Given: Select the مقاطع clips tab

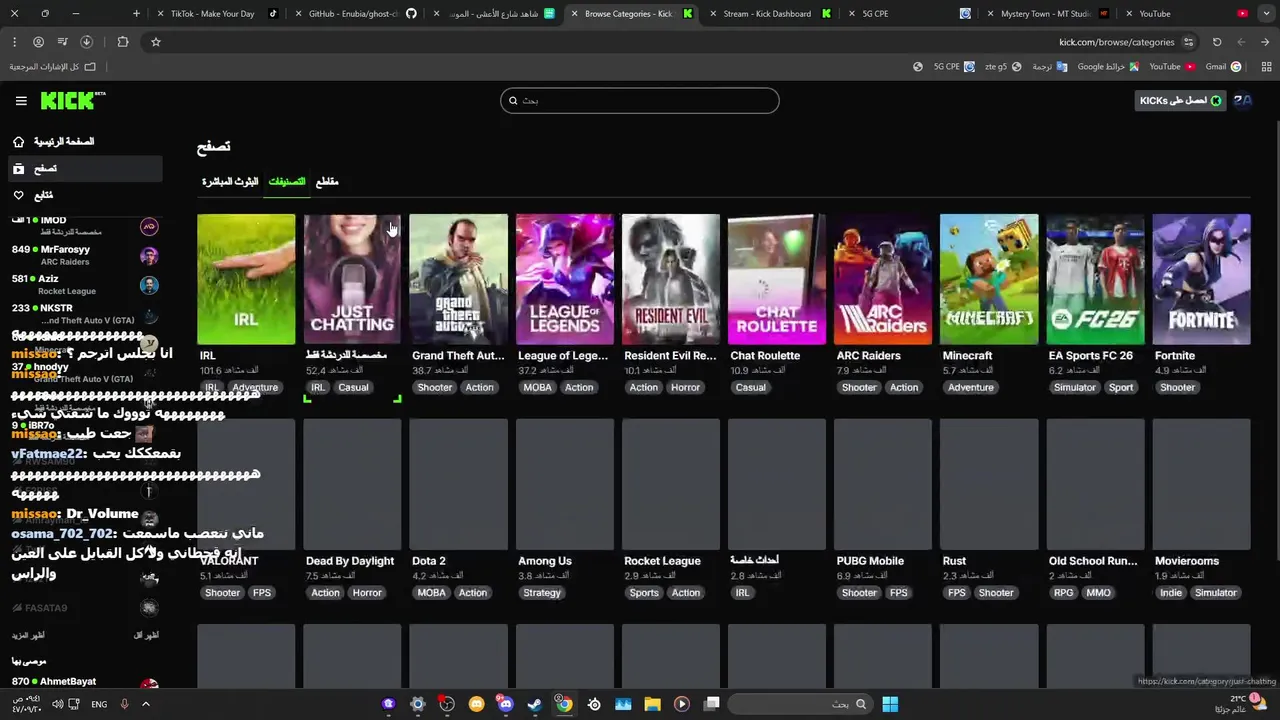Looking at the screenshot, I should pyautogui.click(x=327, y=182).
